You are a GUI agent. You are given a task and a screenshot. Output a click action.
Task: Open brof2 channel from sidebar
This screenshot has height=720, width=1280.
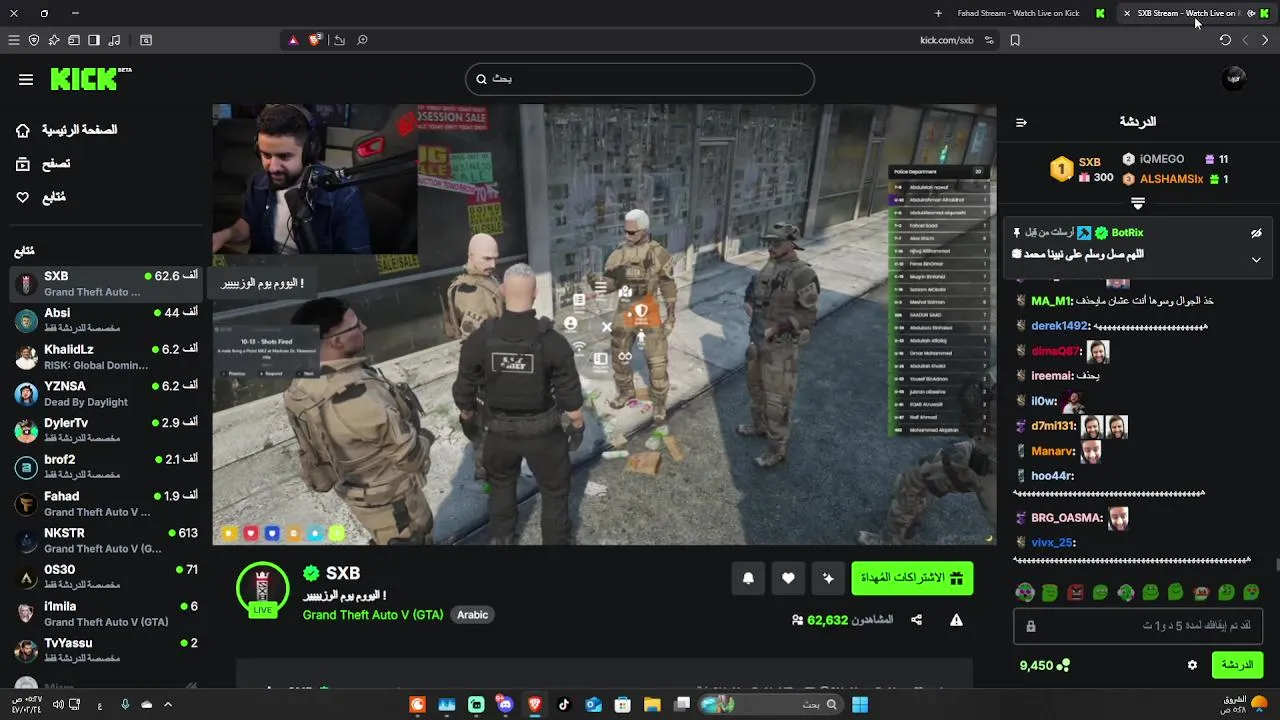click(106, 467)
